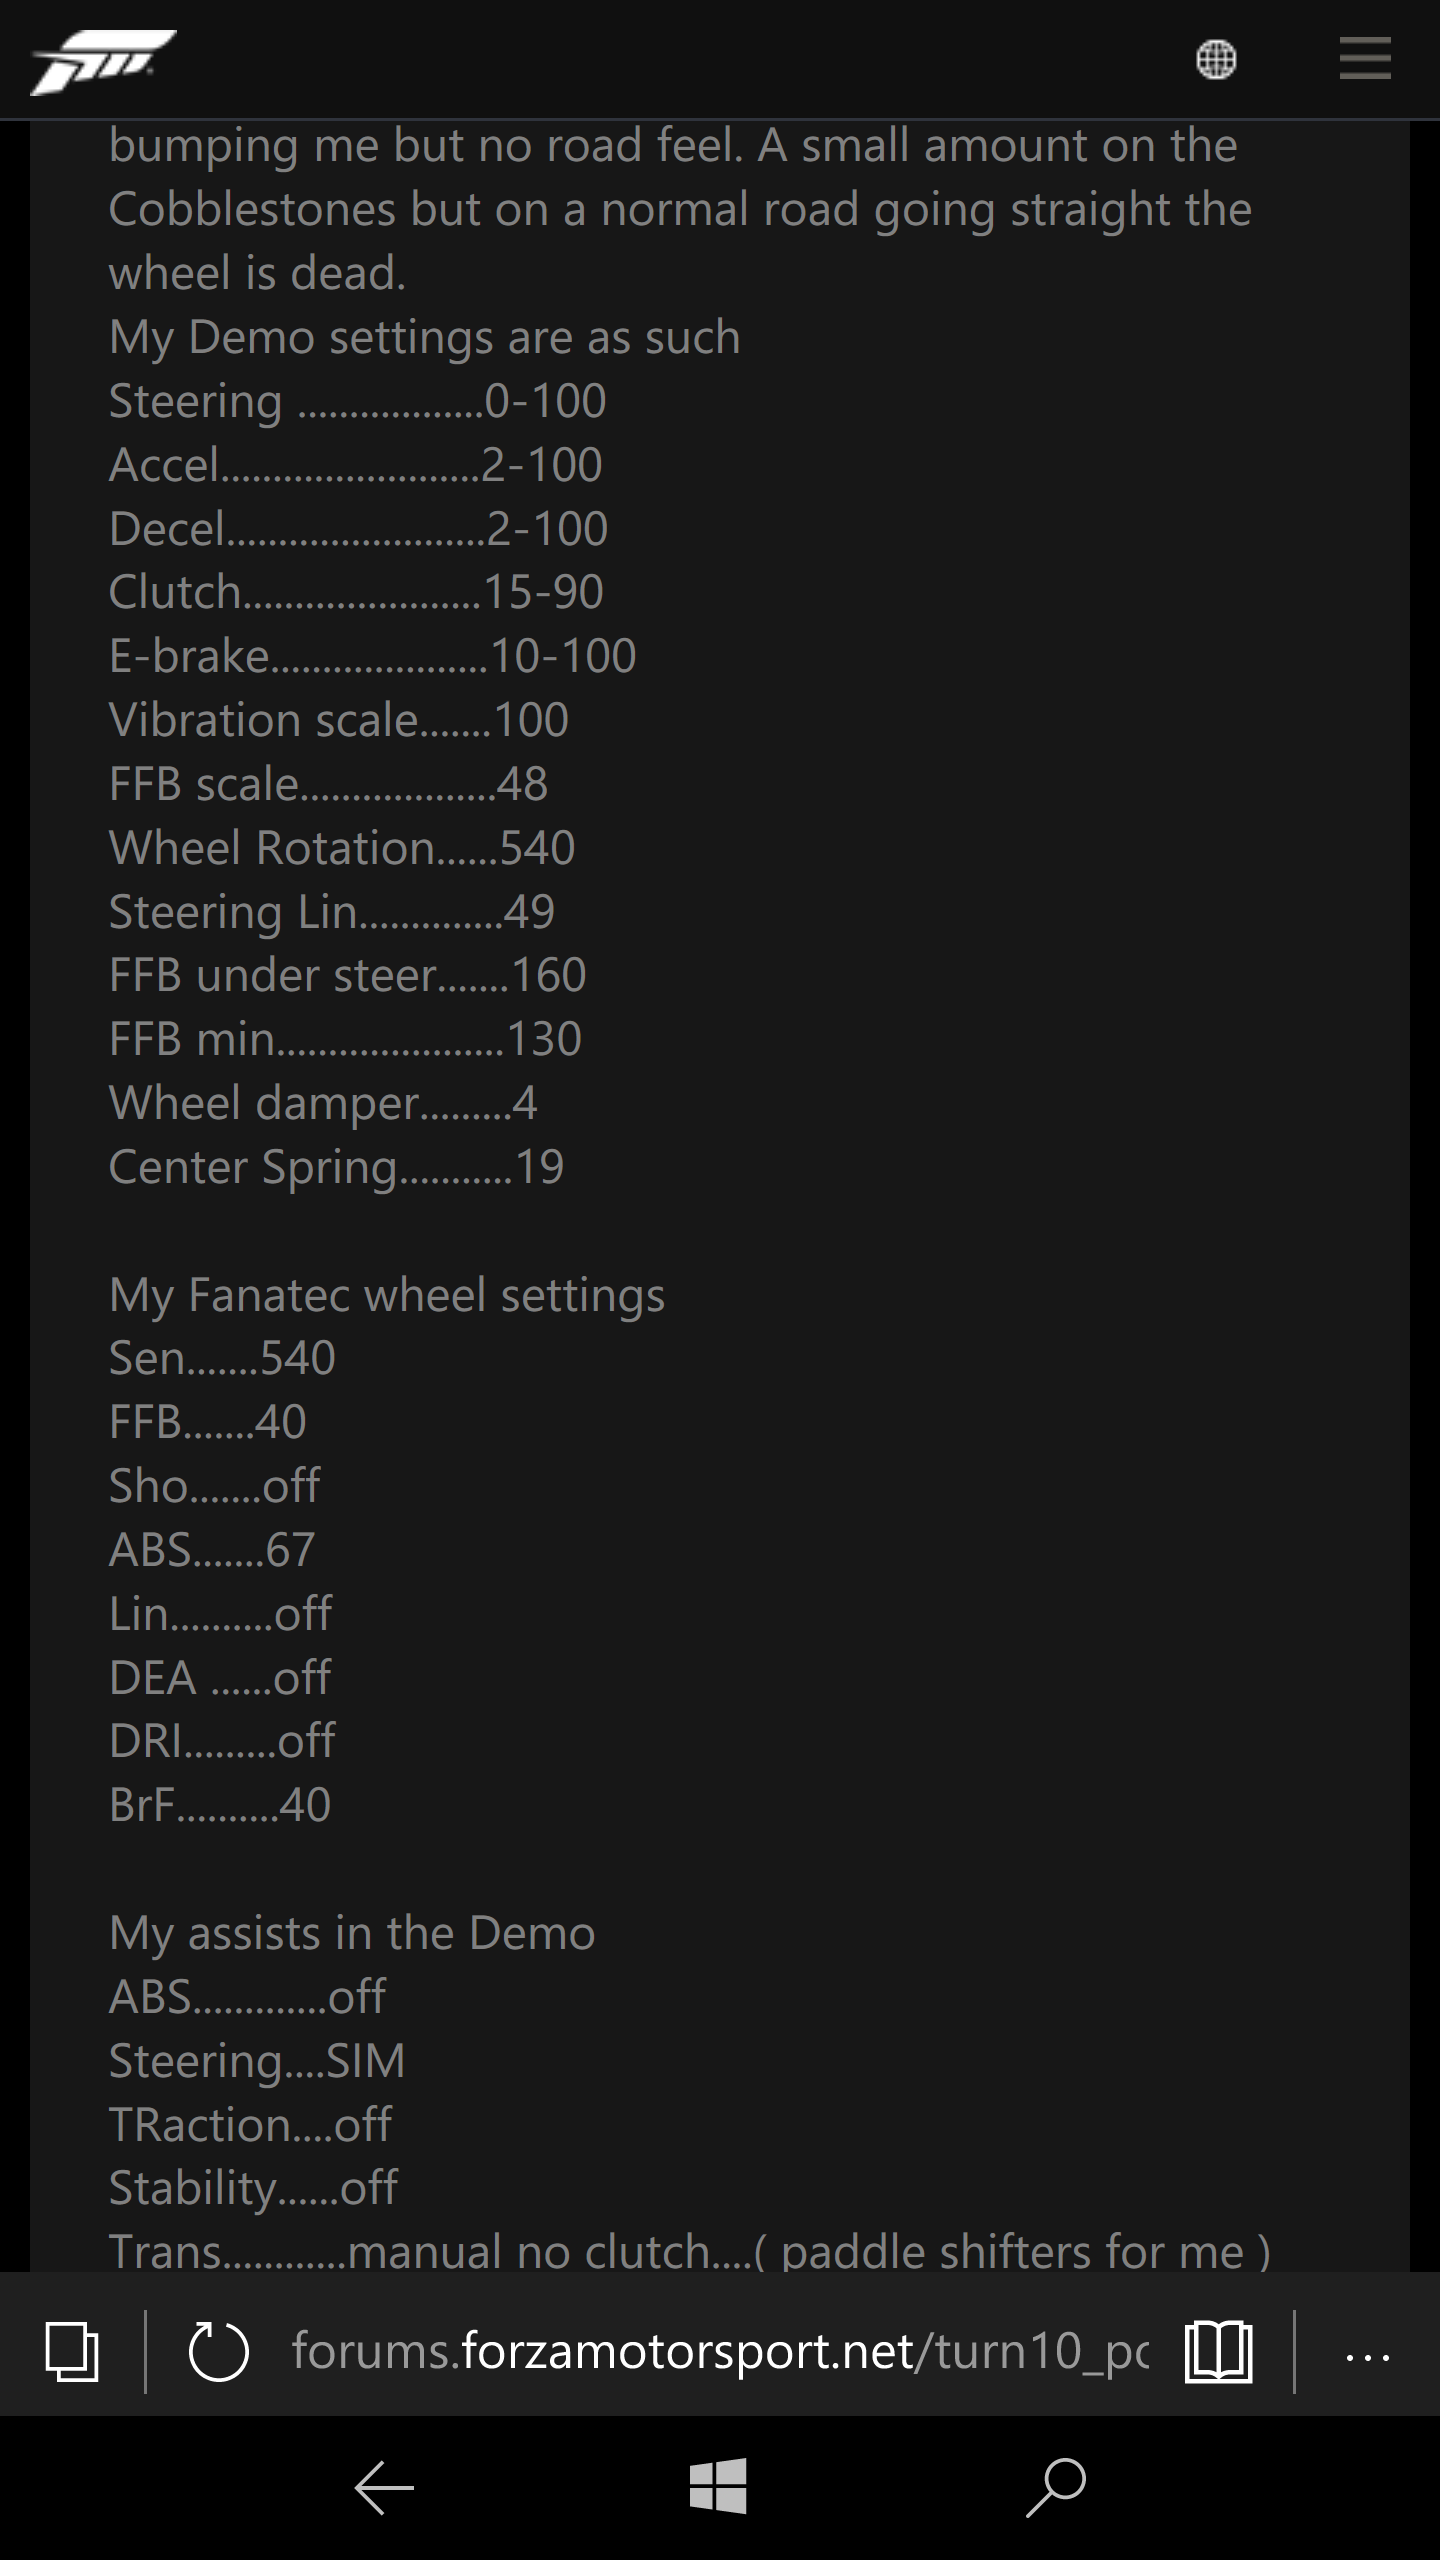Tap the Windows Start button
Viewport: 1440px width, 2560px height.
pos(718,2486)
